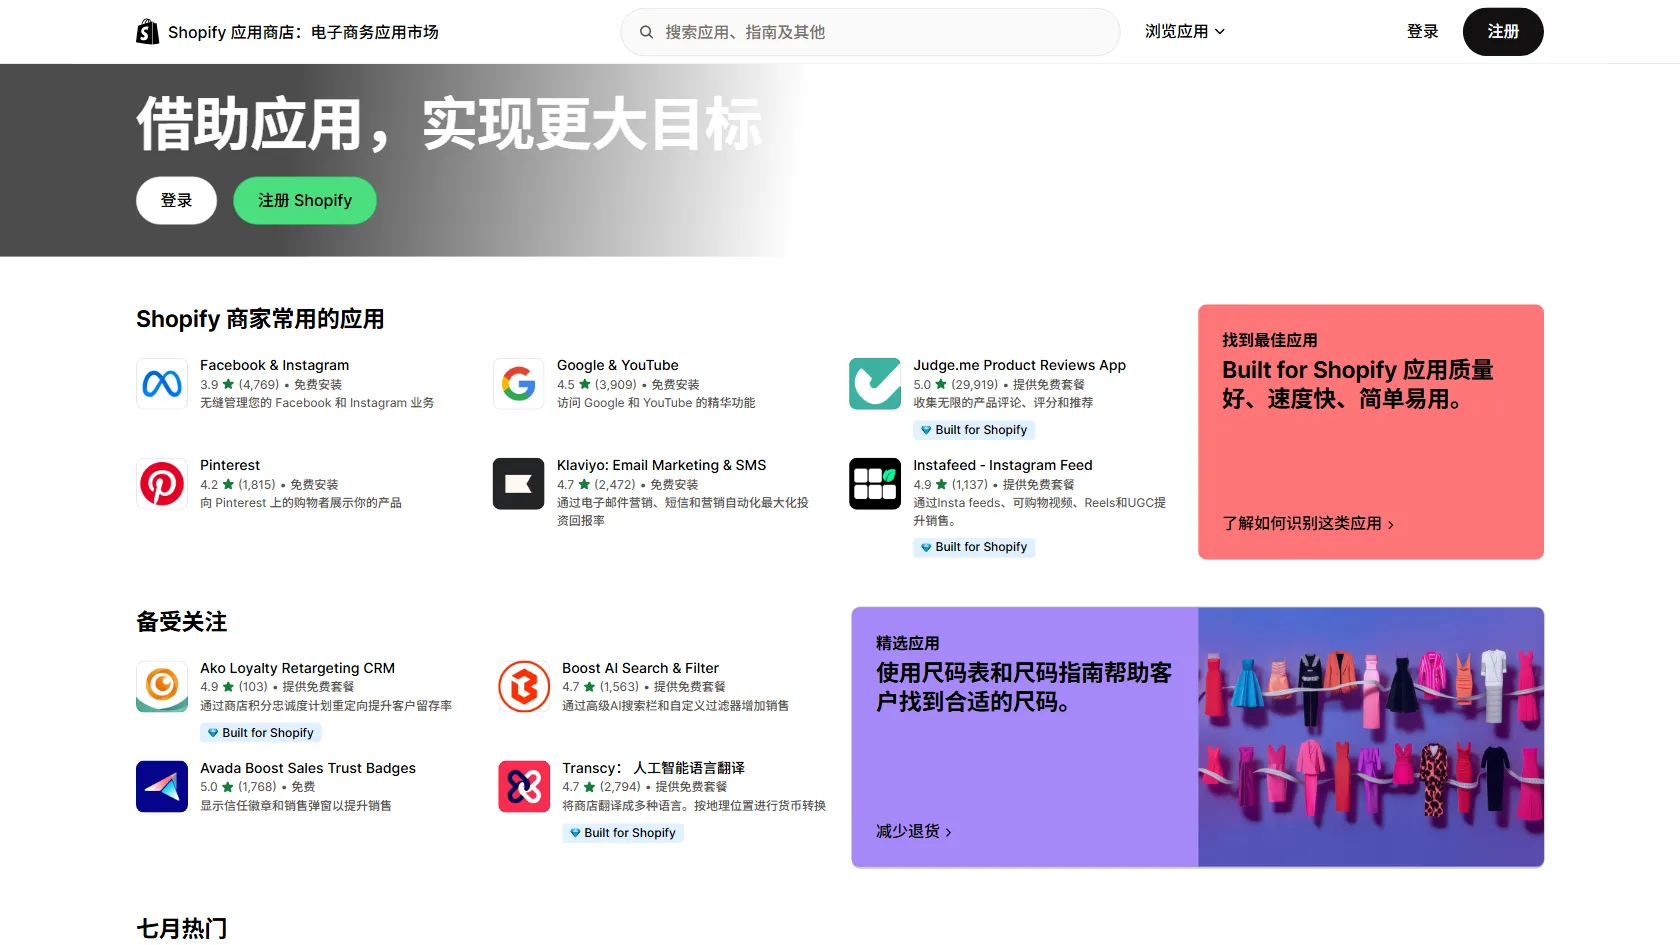Click the 减少退货 link in purple card
Screen dimensions: 1680x945
coord(914,831)
